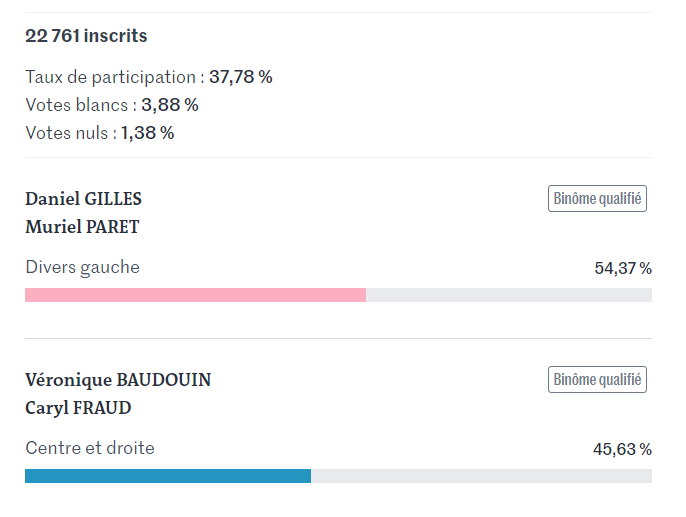Click the grey remainder of the Centre et droite bar

click(x=481, y=476)
